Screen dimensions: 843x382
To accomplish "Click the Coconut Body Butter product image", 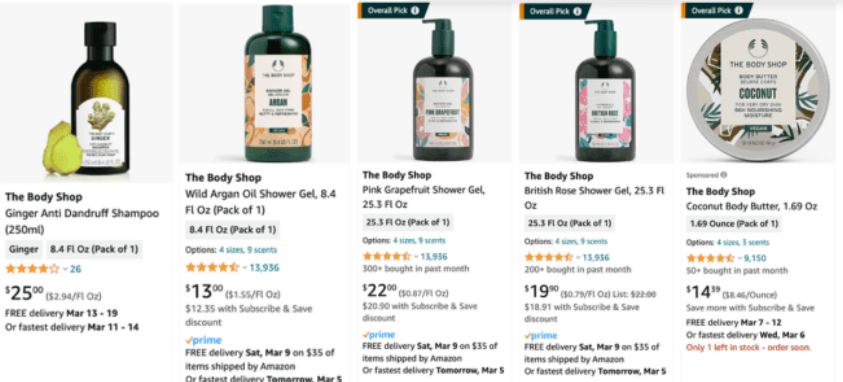I will click(758, 89).
